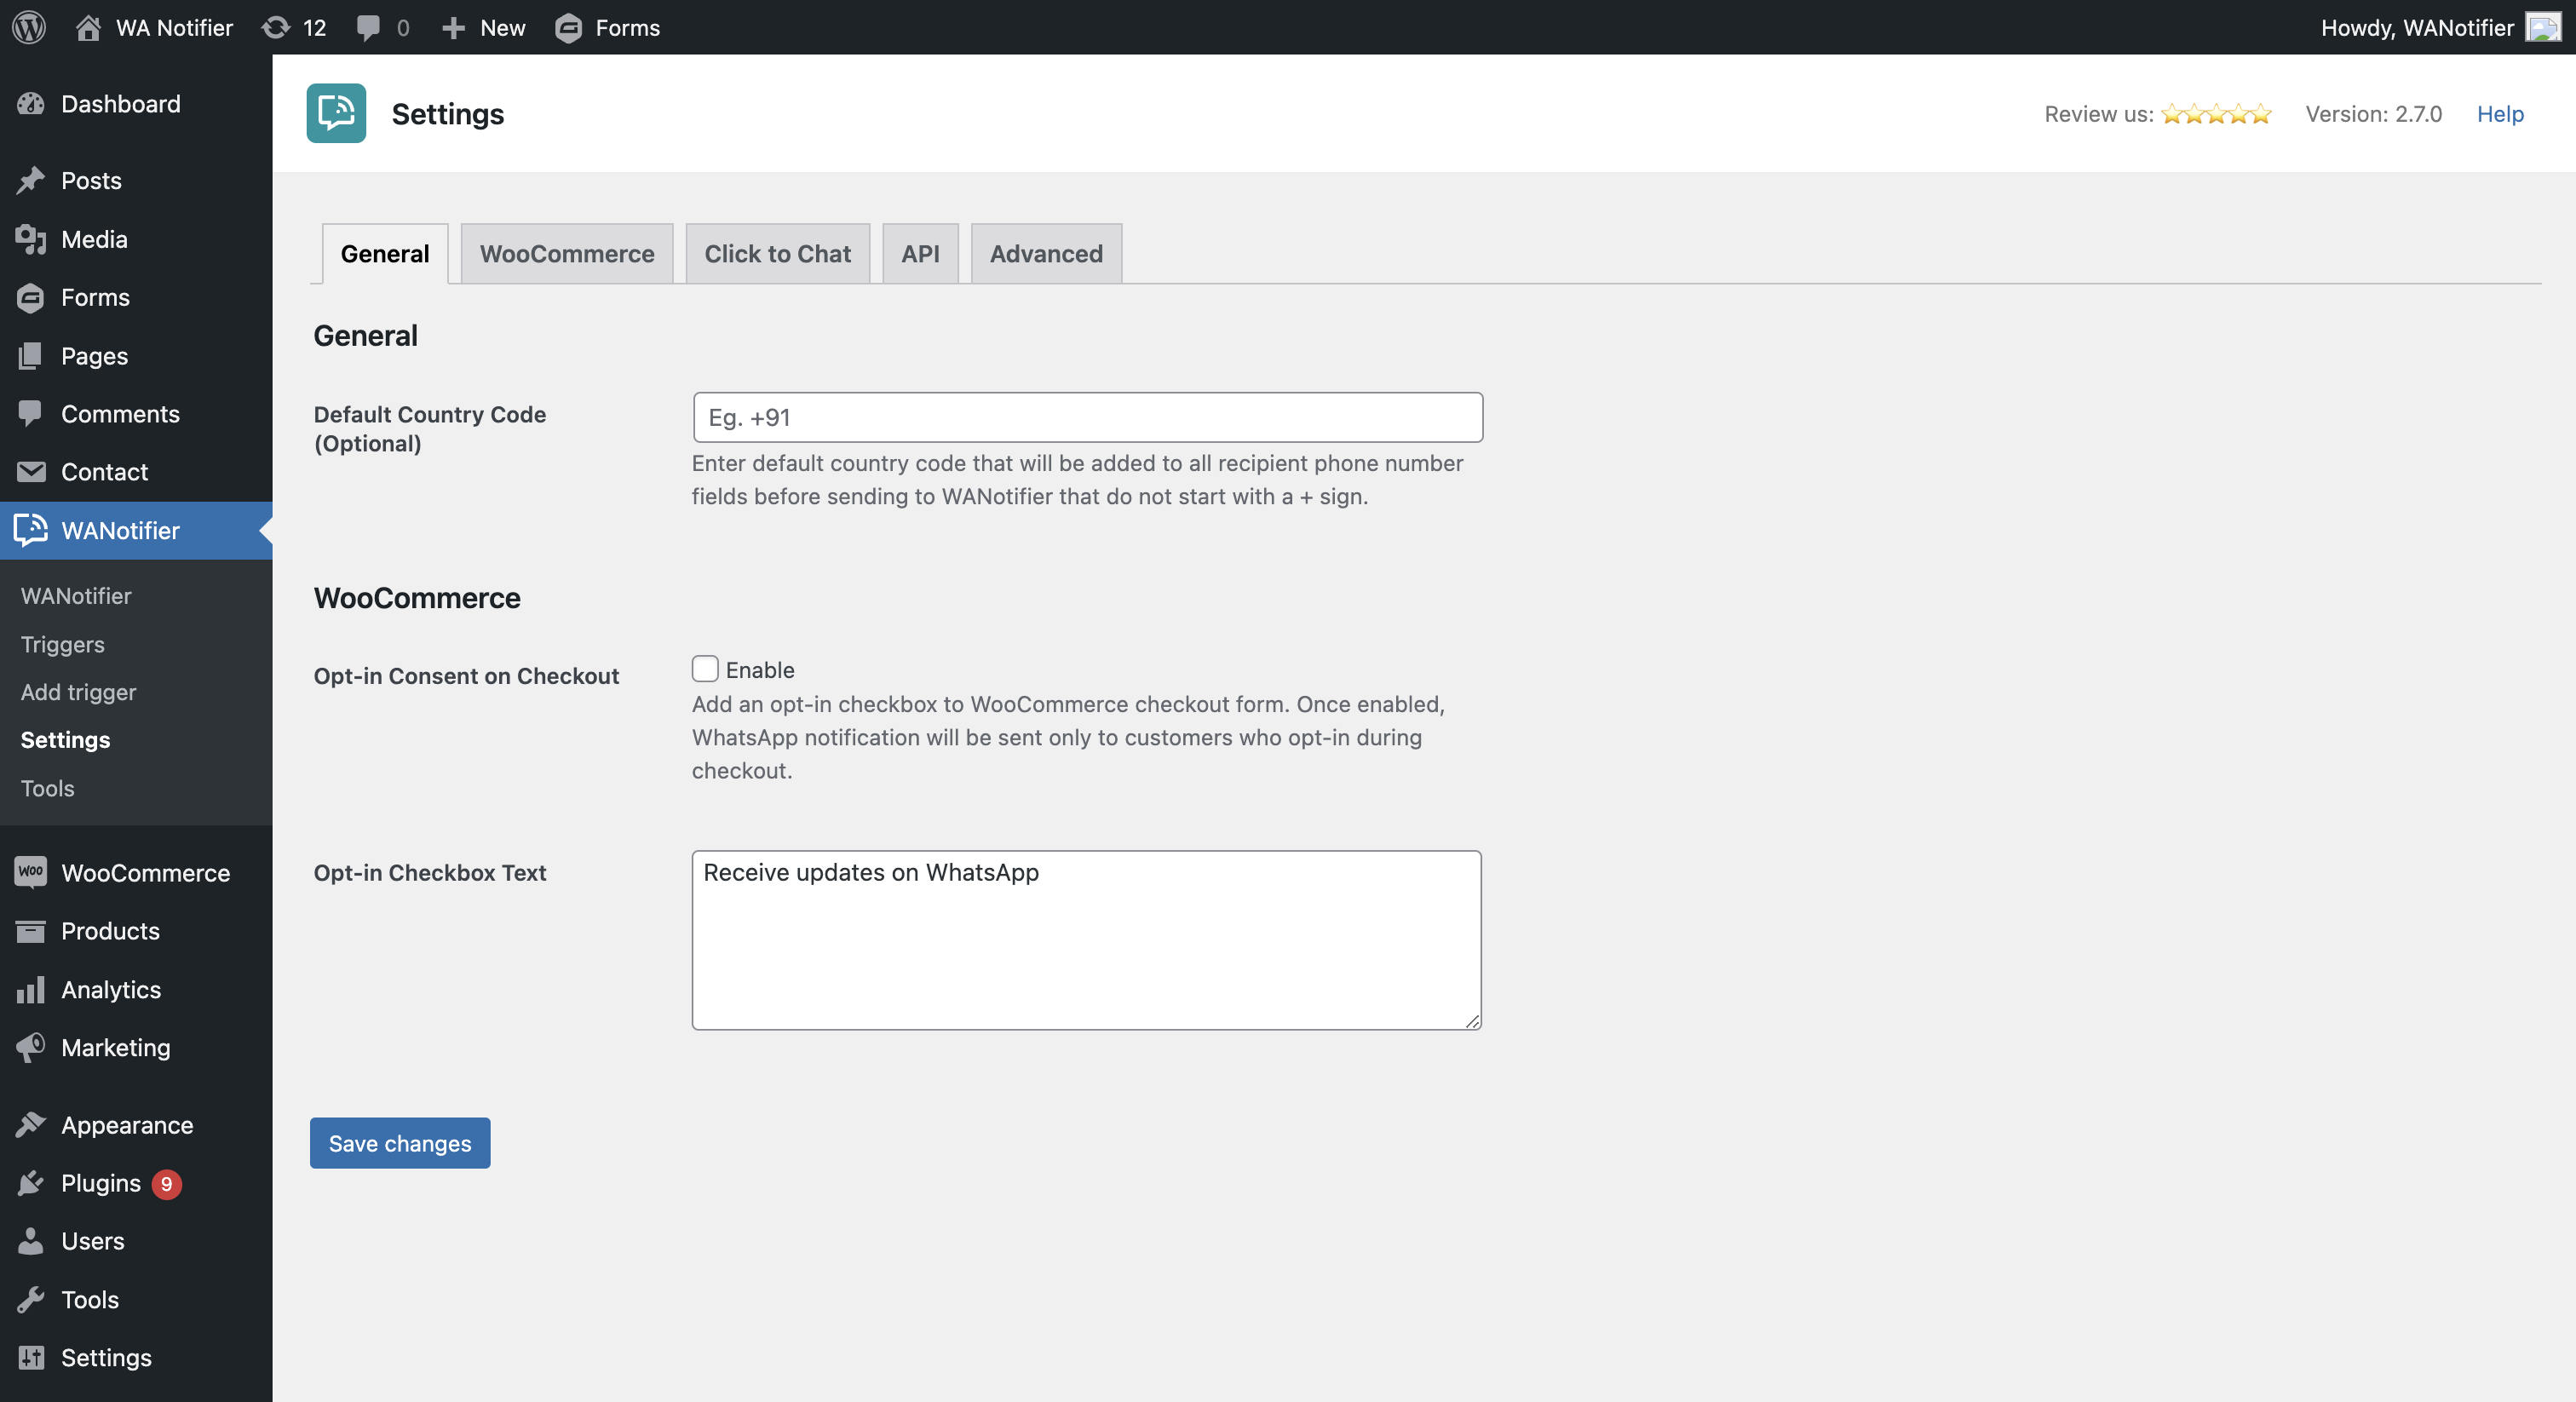Click the New label in admin bar
This screenshot has width=2576, height=1402.
502,27
